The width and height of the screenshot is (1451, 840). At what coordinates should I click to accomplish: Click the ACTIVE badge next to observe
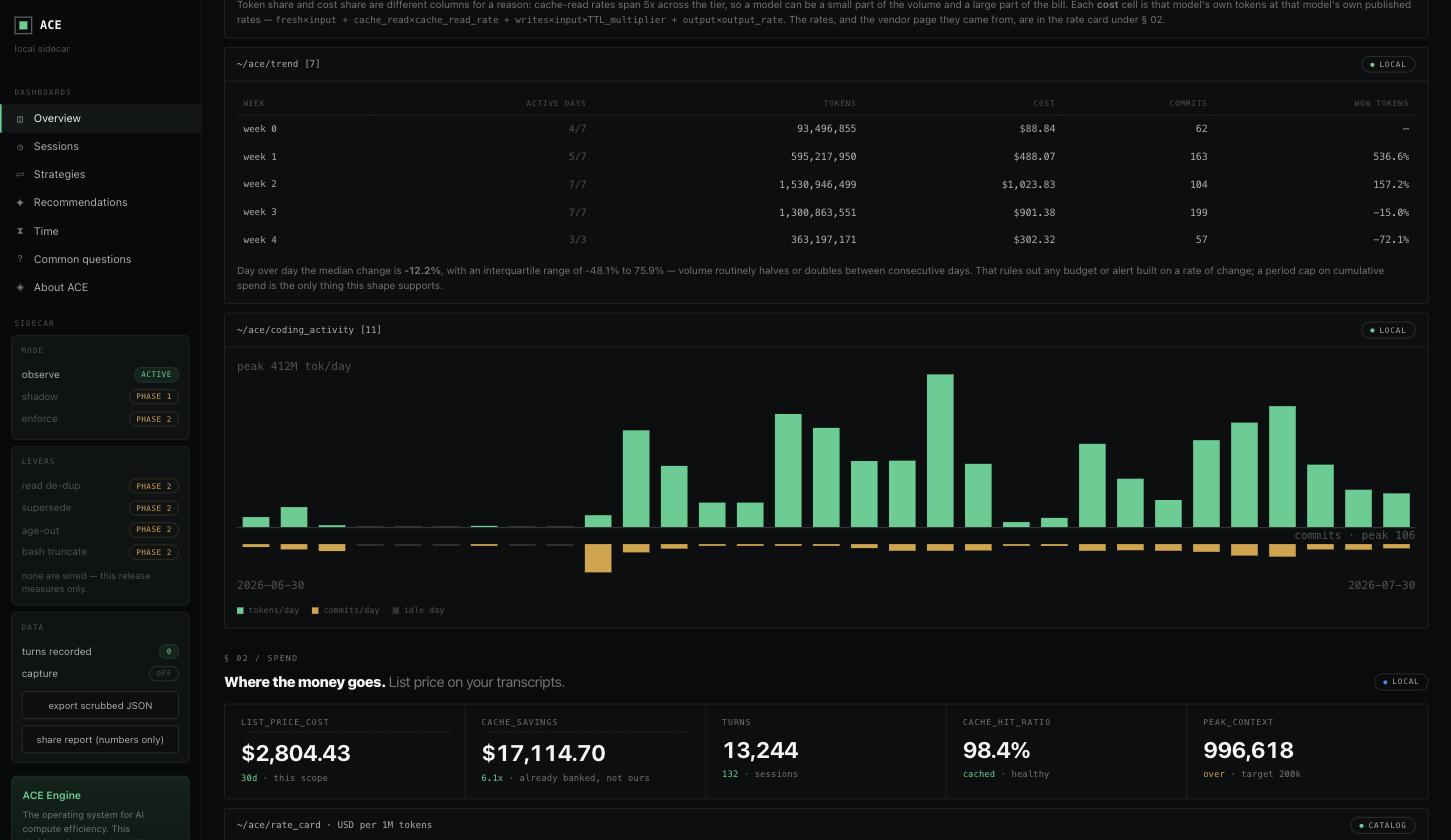[156, 375]
